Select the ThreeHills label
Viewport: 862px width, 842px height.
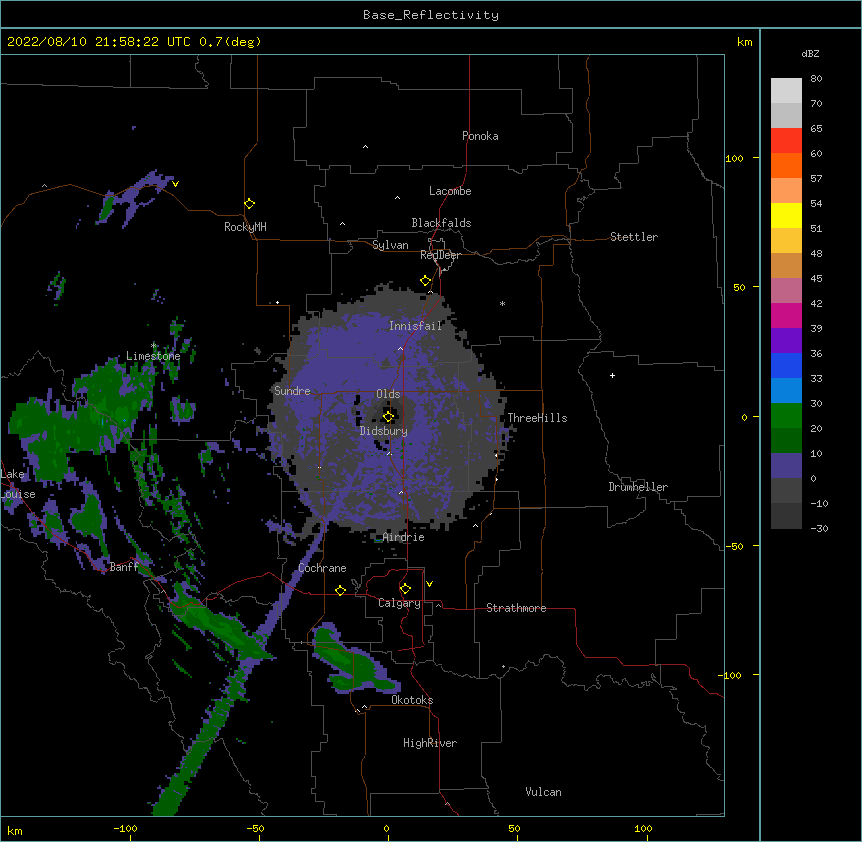(537, 418)
